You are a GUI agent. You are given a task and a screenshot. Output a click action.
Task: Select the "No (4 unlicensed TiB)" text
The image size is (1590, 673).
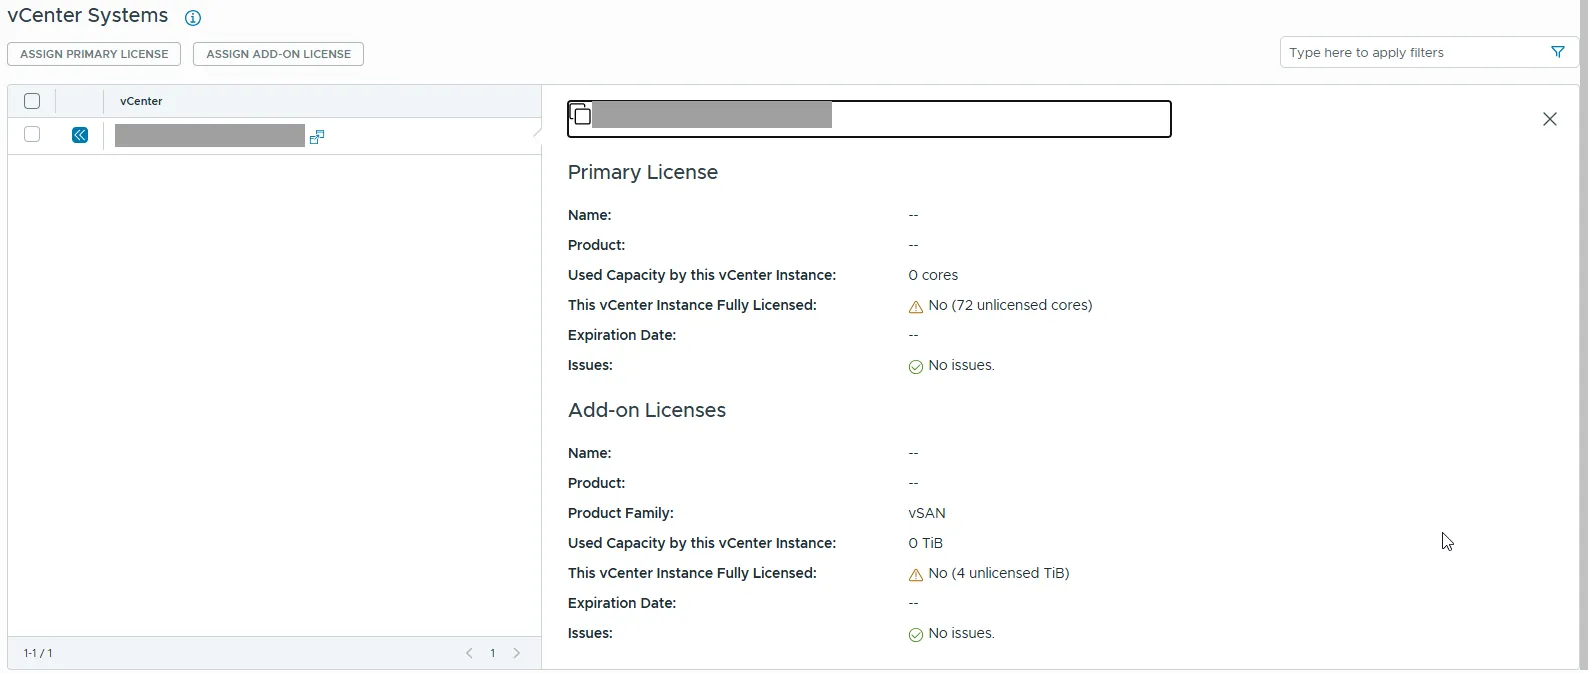999,573
